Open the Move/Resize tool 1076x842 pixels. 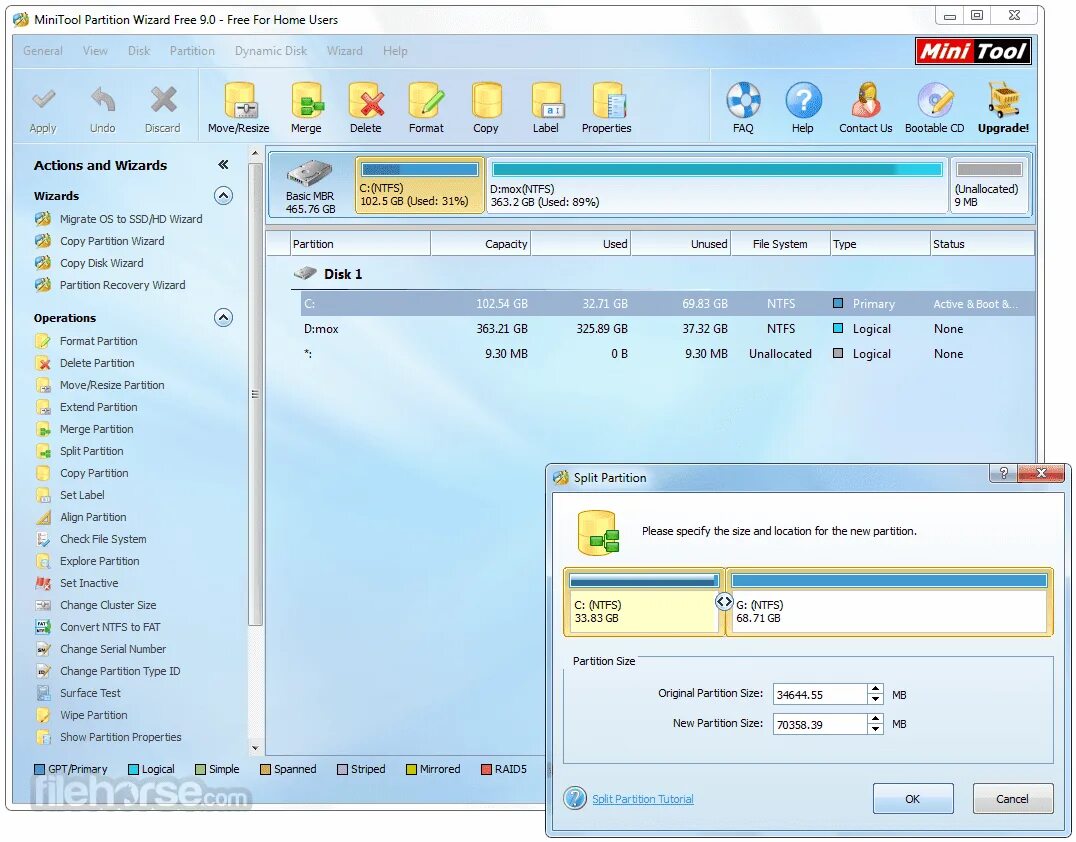coord(239,108)
